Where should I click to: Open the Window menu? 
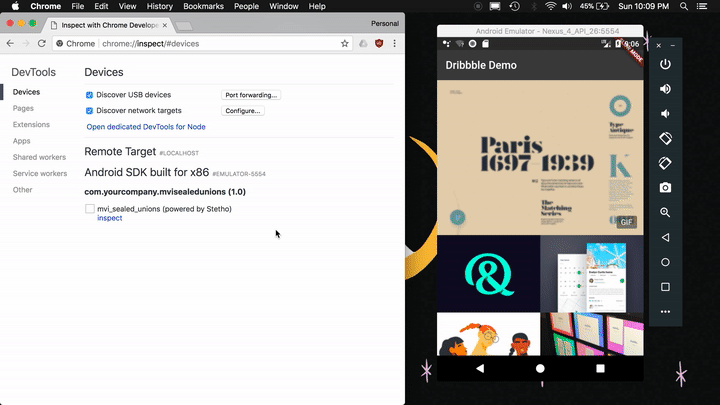[284, 6]
